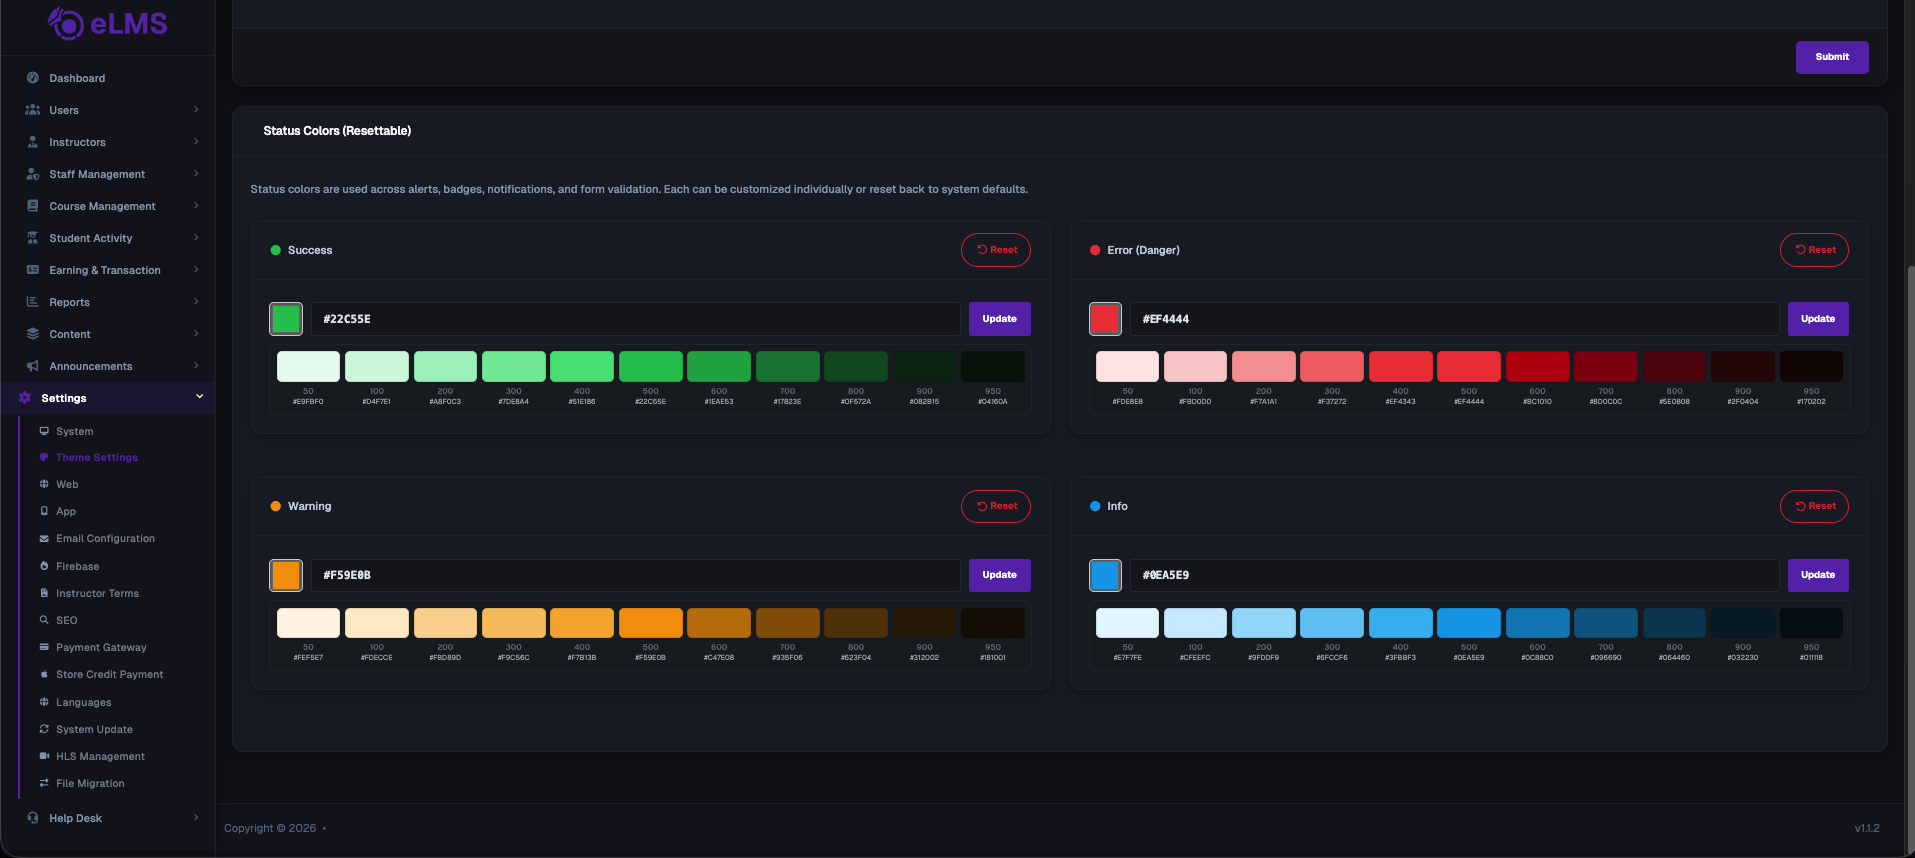Image resolution: width=1915 pixels, height=858 pixels.
Task: Open the Warning orange color picker swatch
Action: pyautogui.click(x=286, y=575)
